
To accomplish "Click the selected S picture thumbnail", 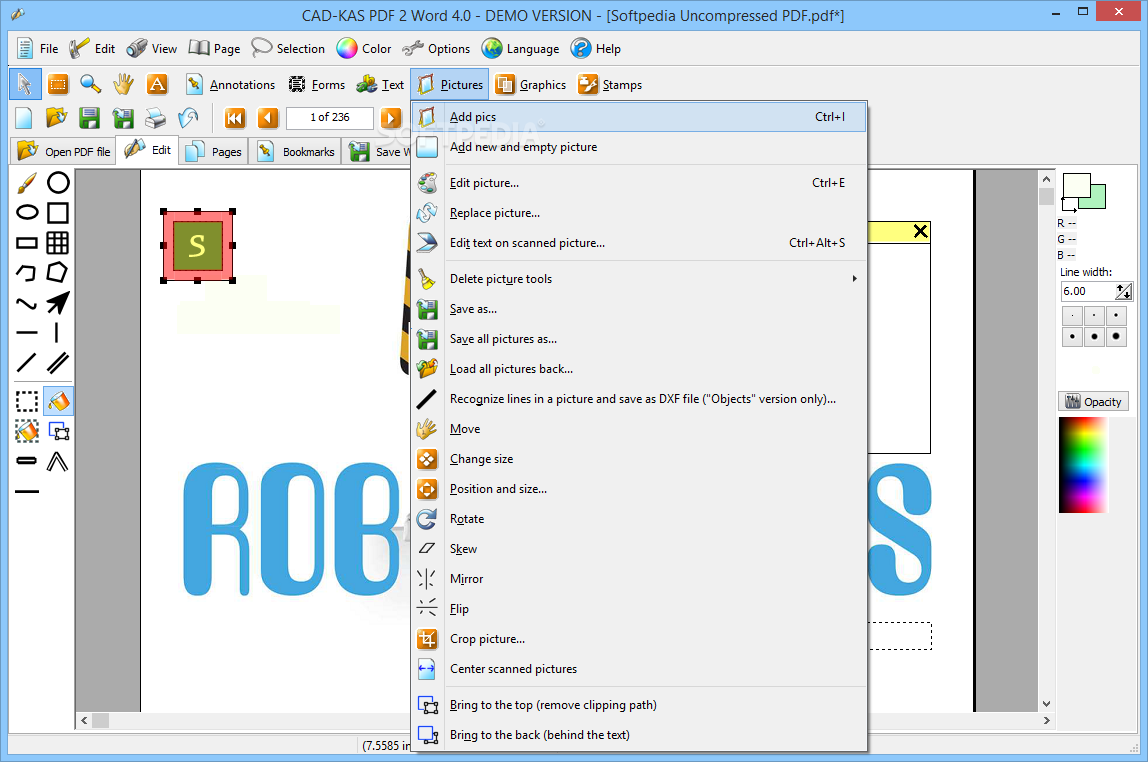I will click(198, 246).
